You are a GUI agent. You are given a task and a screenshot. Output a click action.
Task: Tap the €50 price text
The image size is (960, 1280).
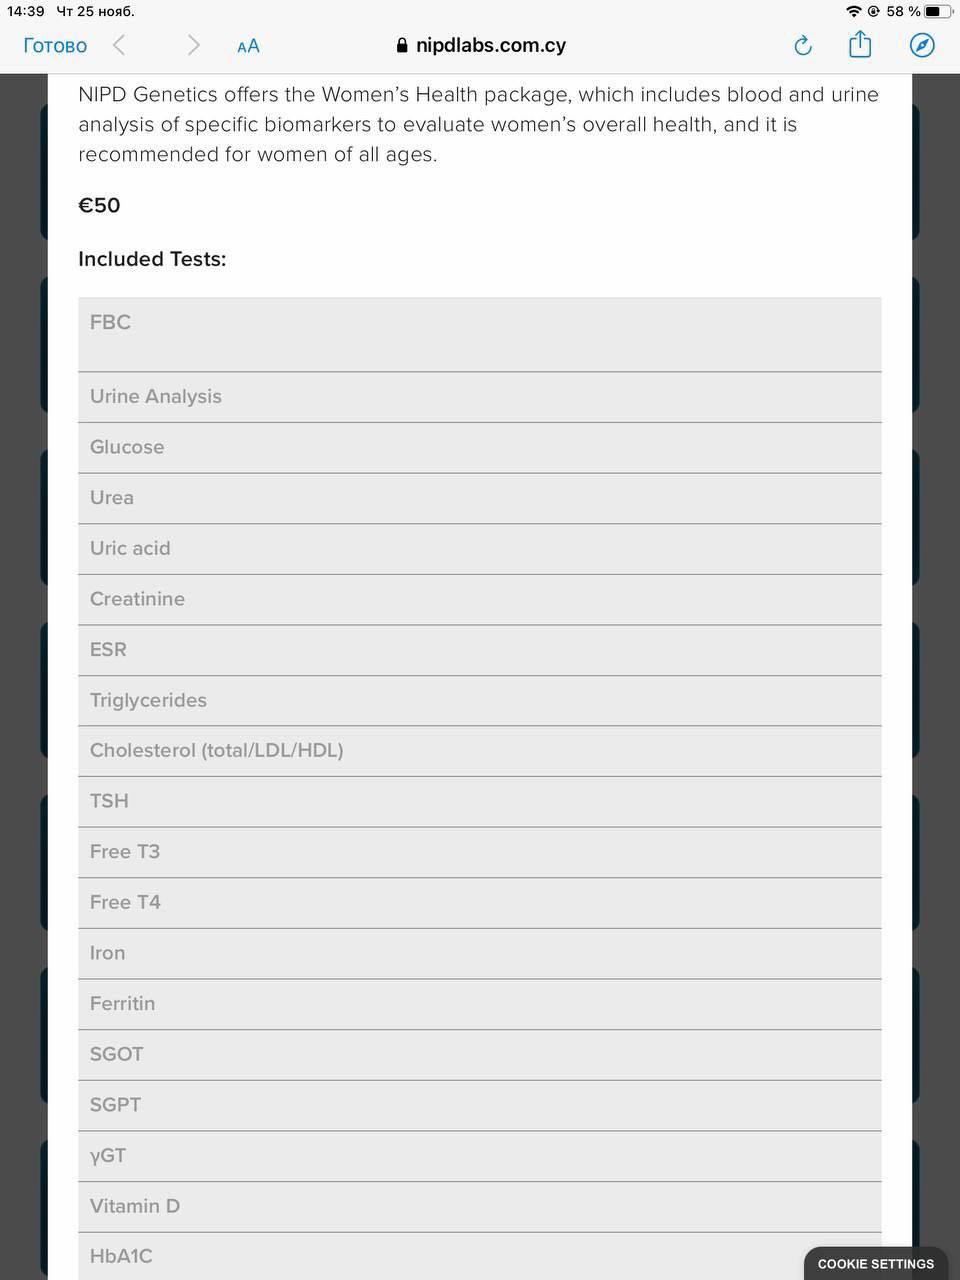(x=99, y=205)
